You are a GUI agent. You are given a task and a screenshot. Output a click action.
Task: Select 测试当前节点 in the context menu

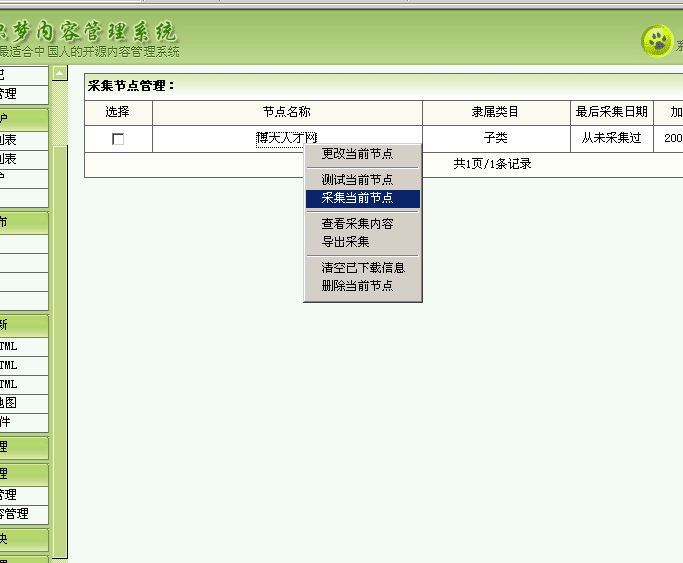[357, 180]
